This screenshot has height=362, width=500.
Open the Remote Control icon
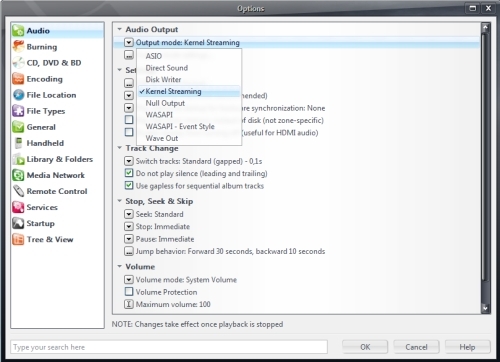tap(18, 191)
